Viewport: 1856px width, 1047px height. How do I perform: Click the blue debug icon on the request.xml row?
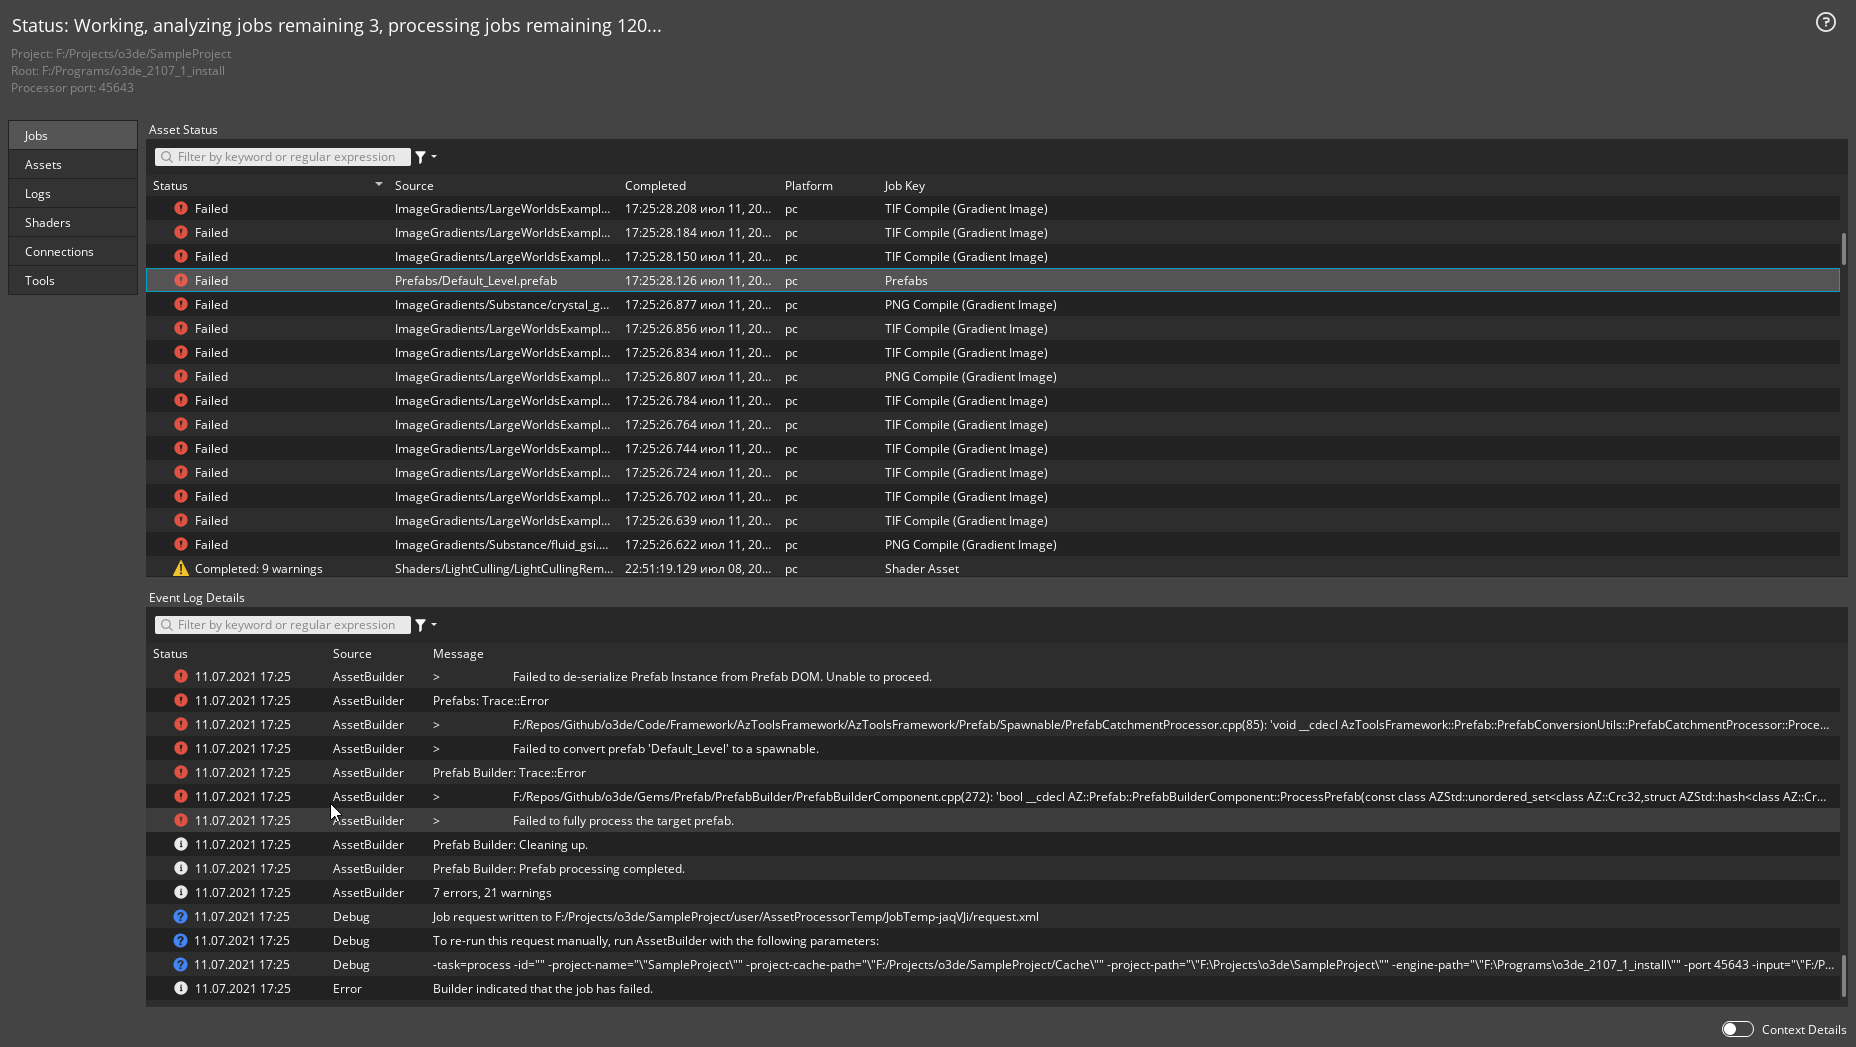point(181,916)
